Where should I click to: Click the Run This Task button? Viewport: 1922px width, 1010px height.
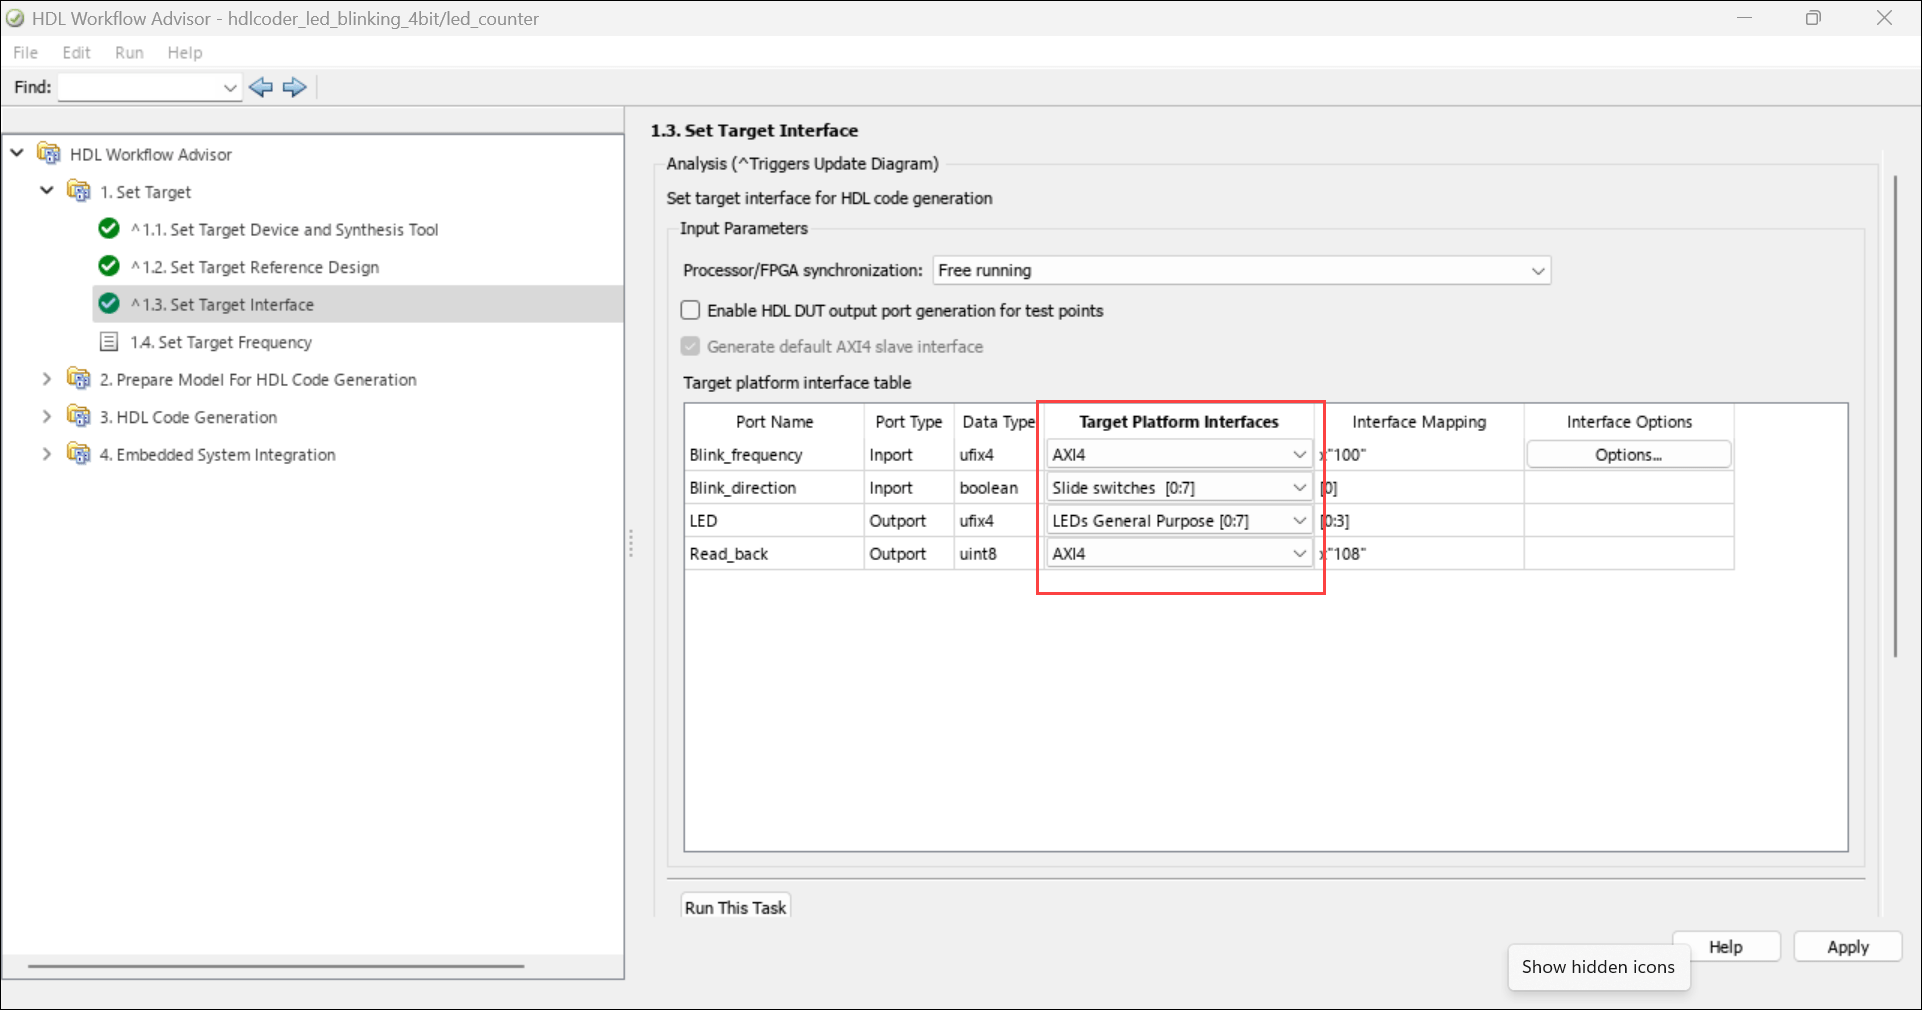[x=736, y=906]
